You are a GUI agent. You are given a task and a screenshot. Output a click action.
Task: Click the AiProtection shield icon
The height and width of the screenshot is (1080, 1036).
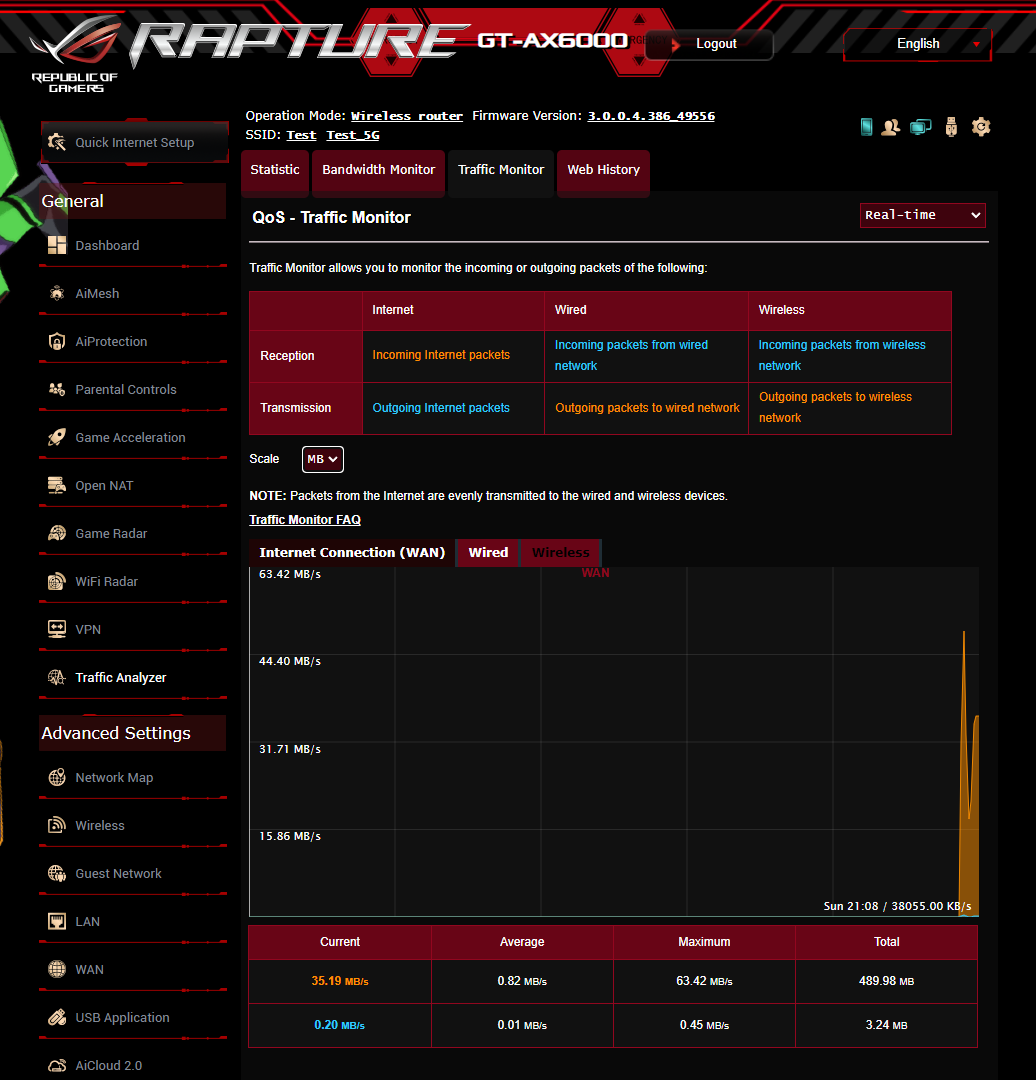point(57,342)
